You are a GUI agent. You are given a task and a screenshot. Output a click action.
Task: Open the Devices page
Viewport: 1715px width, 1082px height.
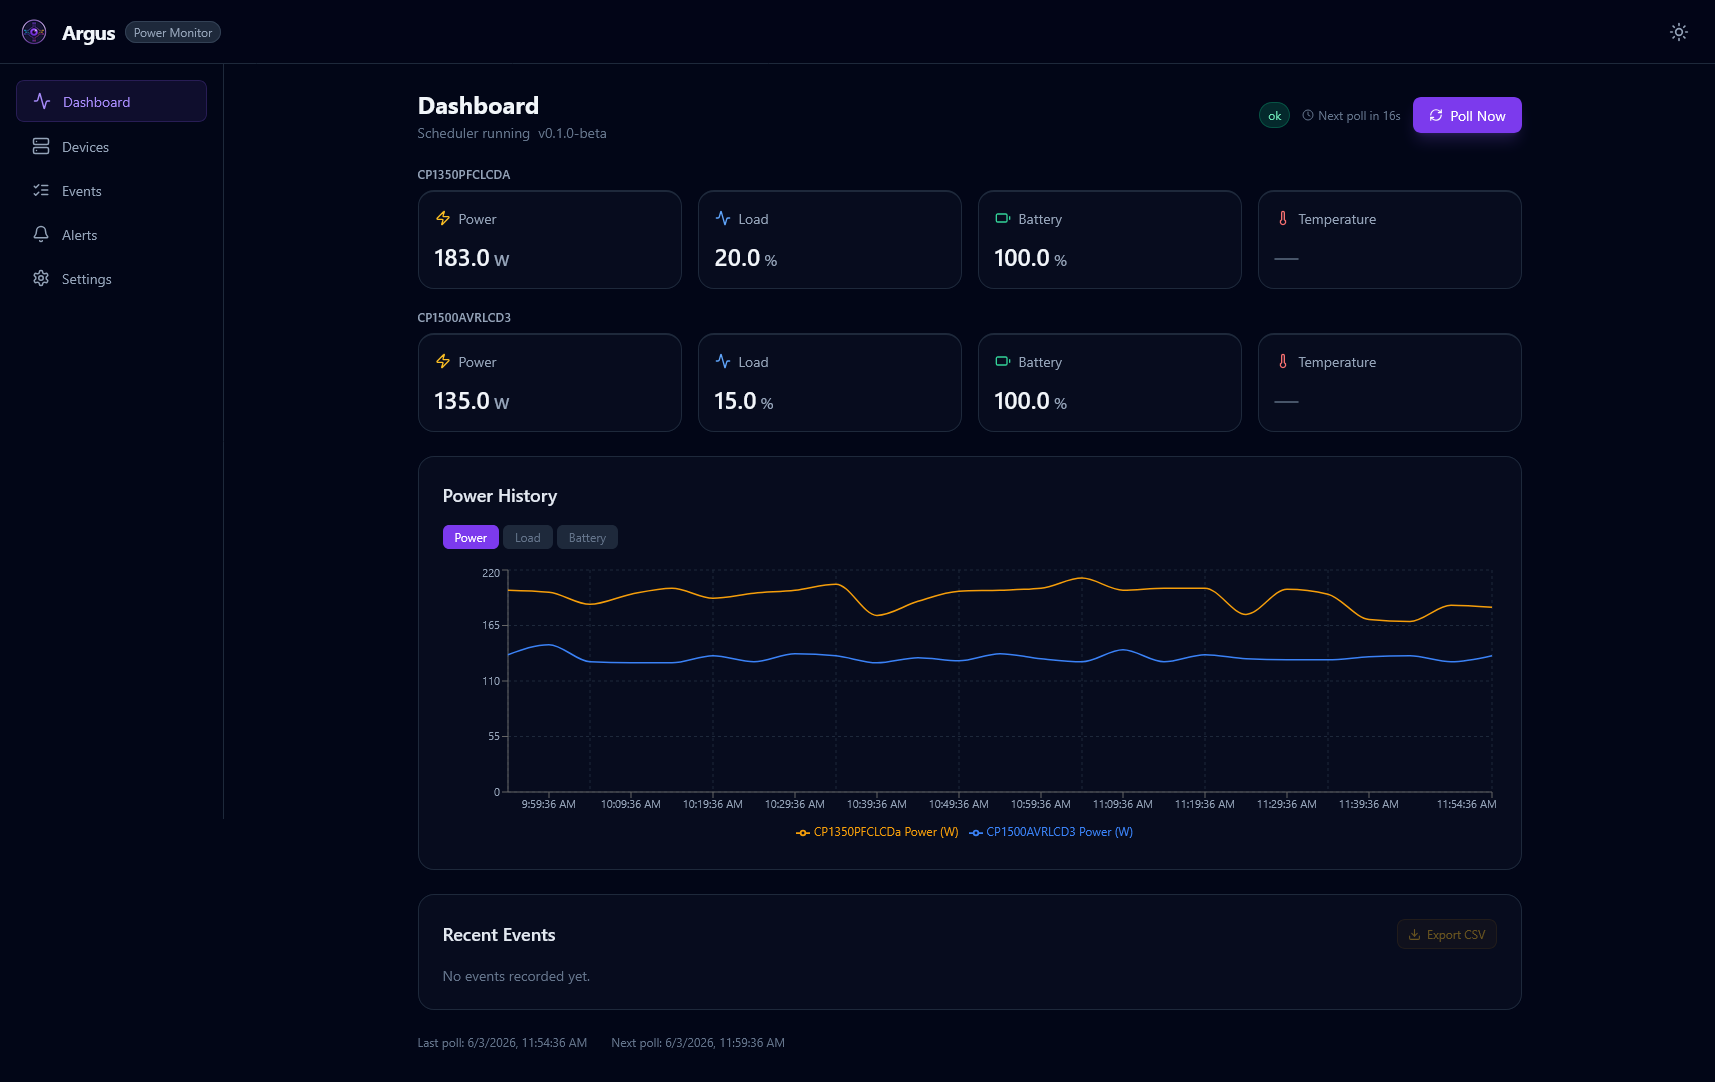111,146
